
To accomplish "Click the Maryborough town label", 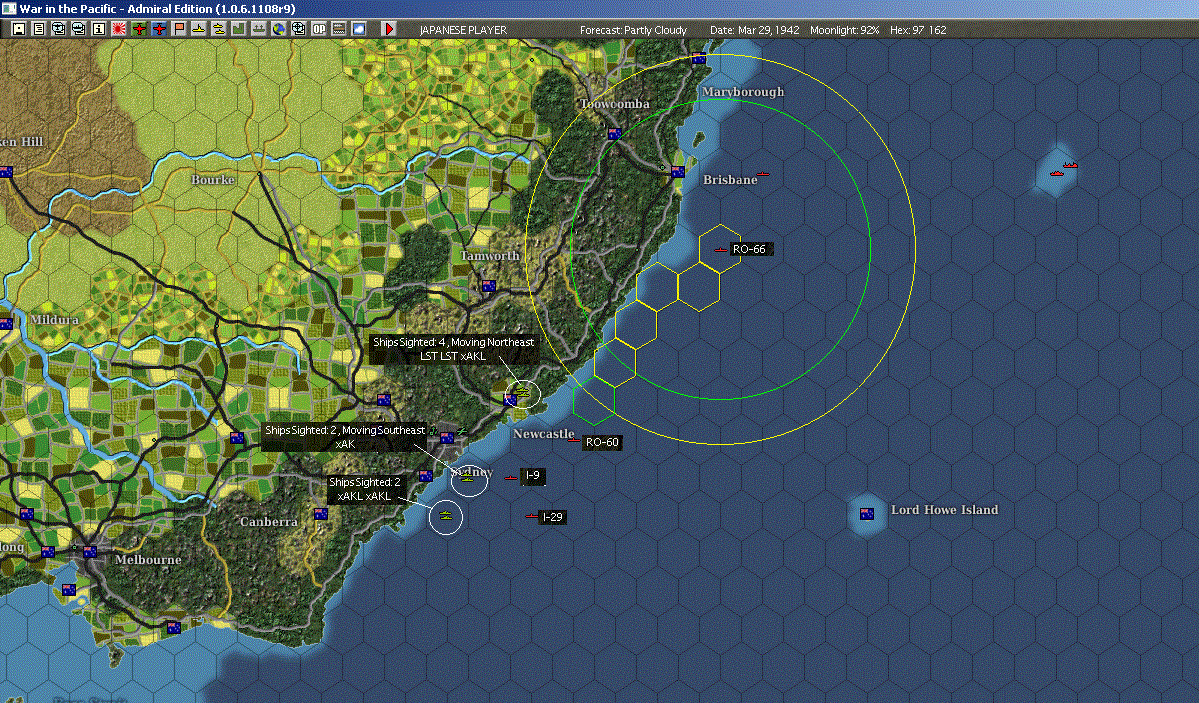I will 743,92.
